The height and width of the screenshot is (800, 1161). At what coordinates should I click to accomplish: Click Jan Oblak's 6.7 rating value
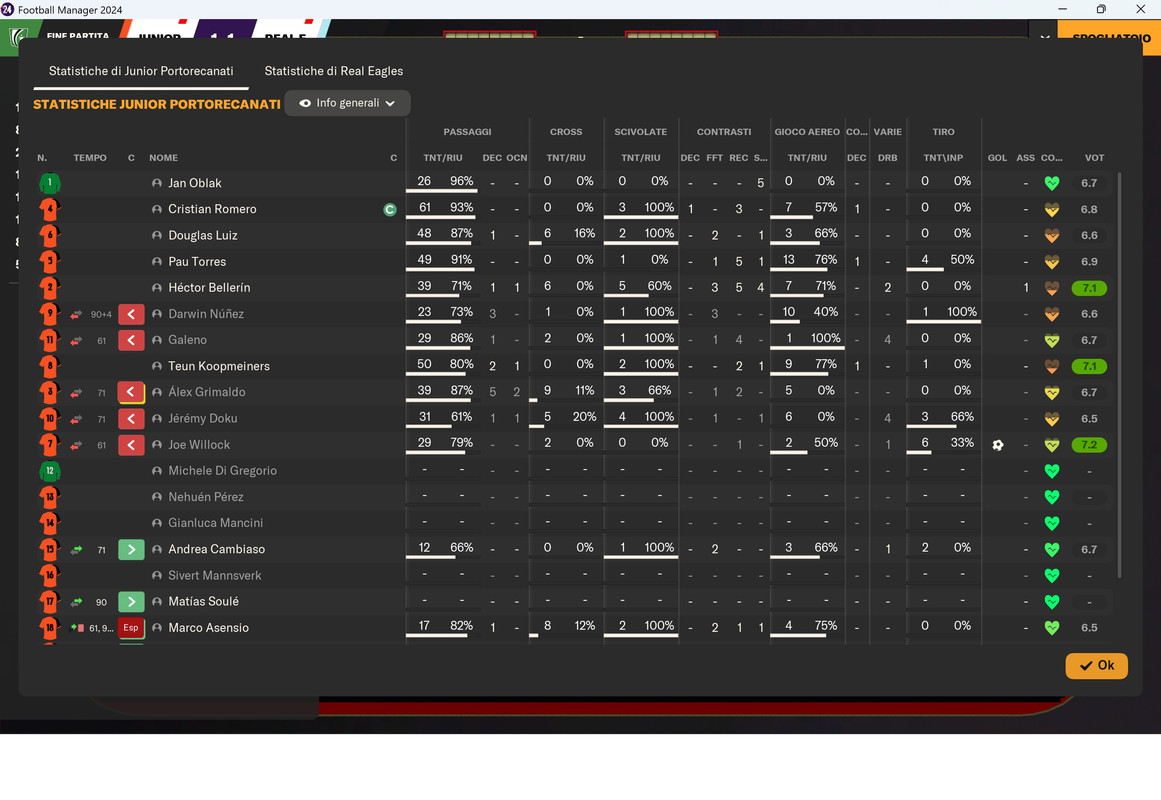[x=1089, y=183]
